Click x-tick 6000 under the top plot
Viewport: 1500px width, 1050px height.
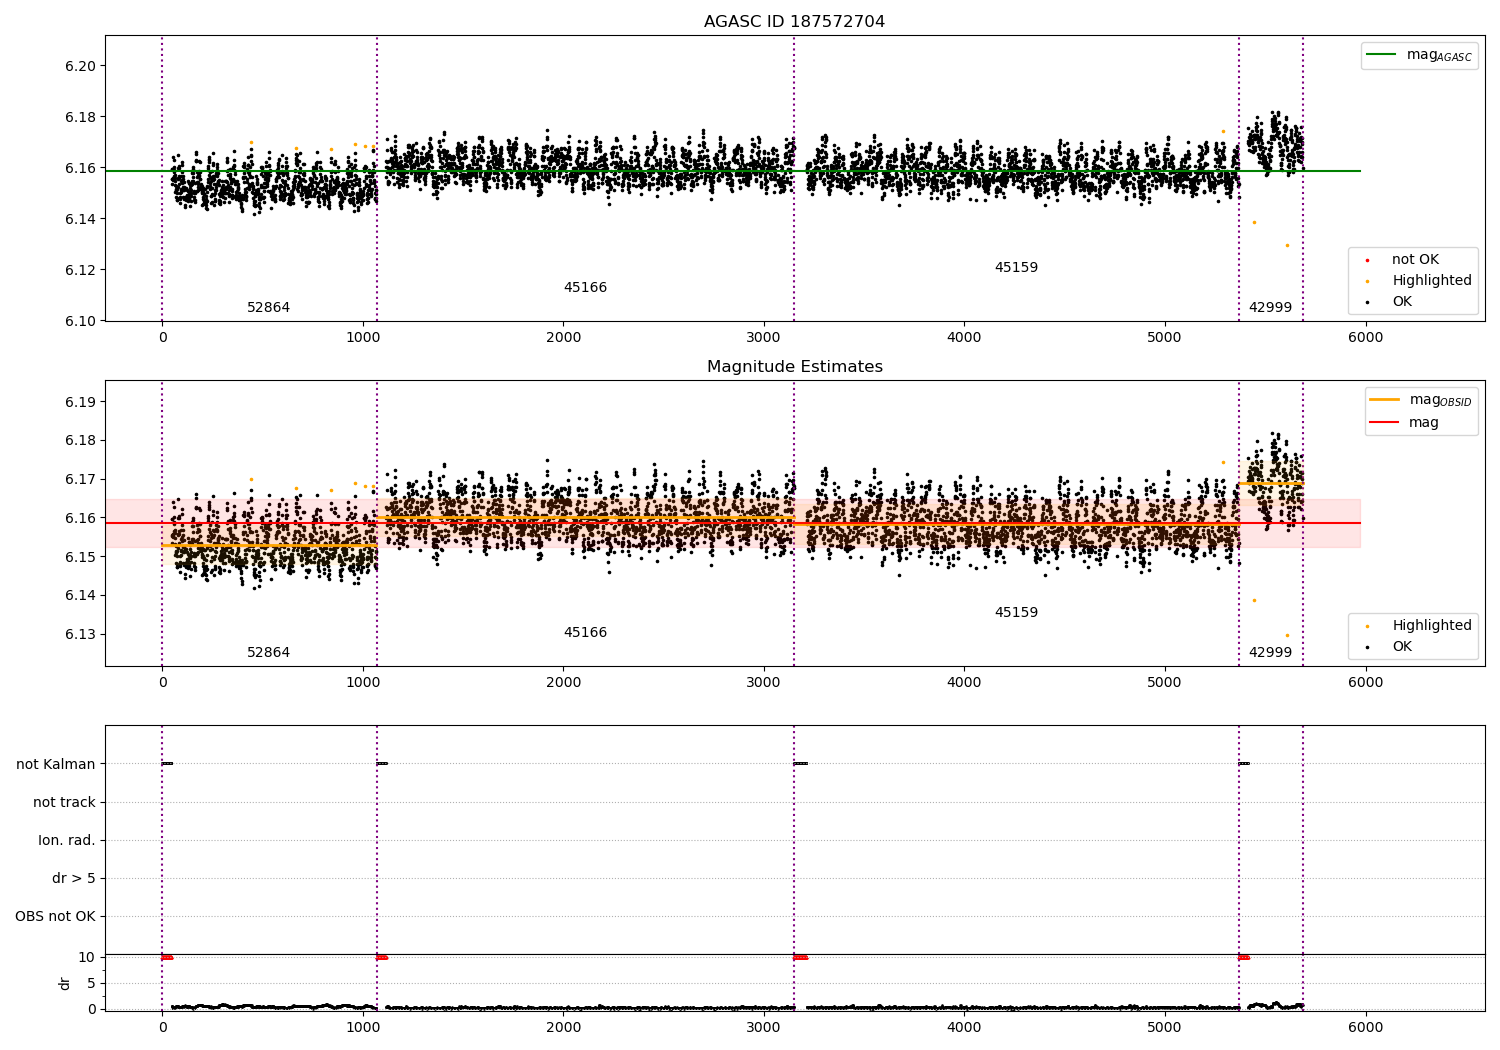click(1365, 338)
